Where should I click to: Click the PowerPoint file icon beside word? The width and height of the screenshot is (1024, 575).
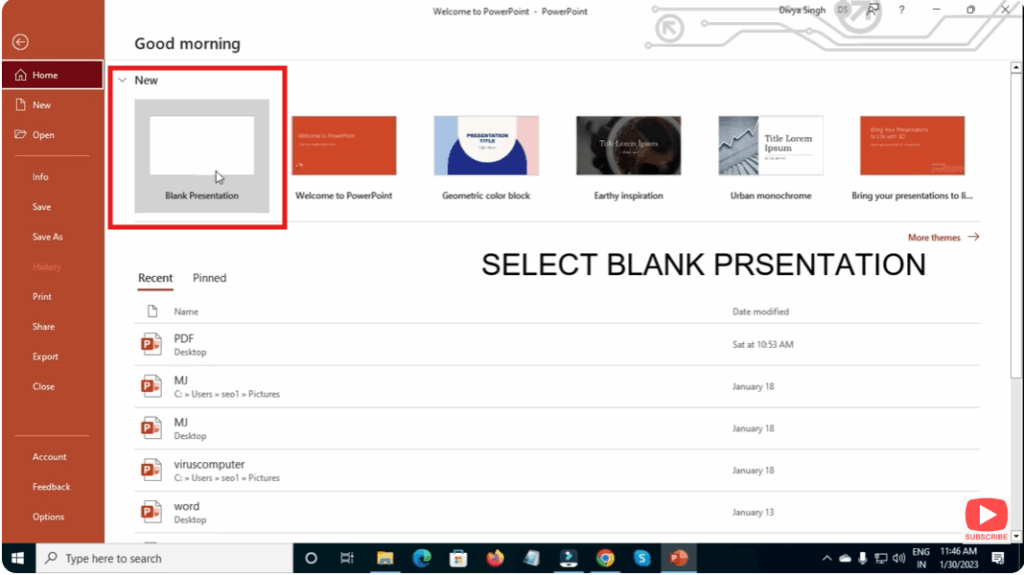(151, 512)
